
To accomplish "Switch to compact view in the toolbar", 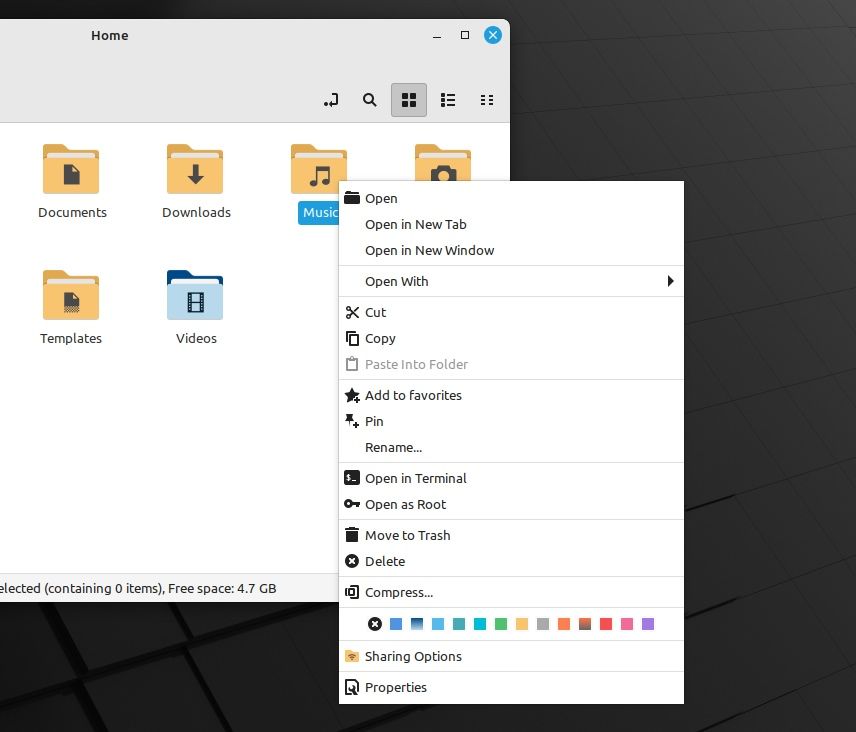I will pos(487,100).
